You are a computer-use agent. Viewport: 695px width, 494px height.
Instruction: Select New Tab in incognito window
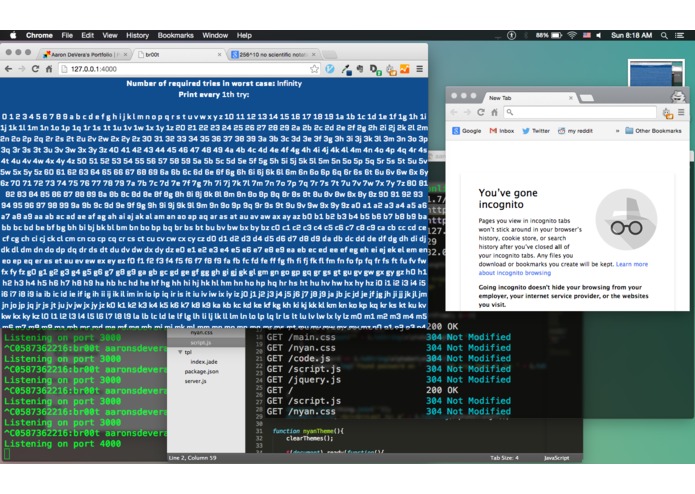click(530, 98)
